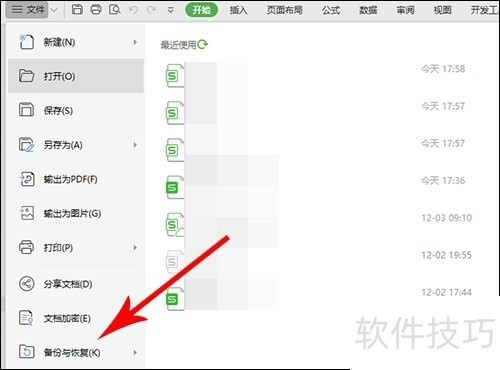The width and height of the screenshot is (500, 370).
Task: Expand the 新建(N) submenu arrow
Action: [135, 42]
